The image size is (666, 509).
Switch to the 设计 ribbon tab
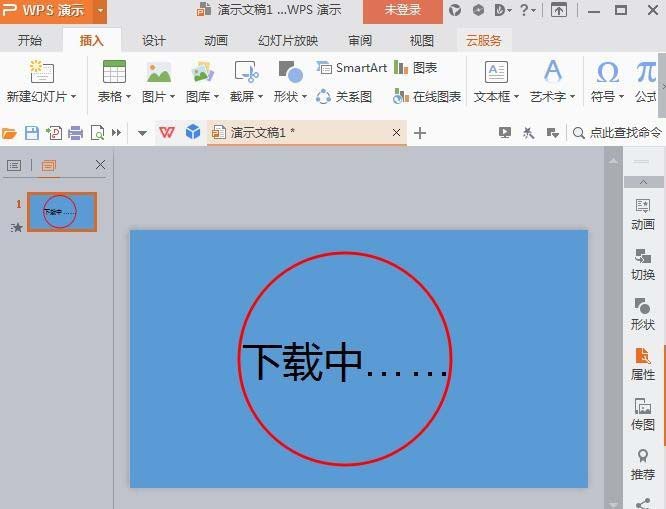[154, 41]
